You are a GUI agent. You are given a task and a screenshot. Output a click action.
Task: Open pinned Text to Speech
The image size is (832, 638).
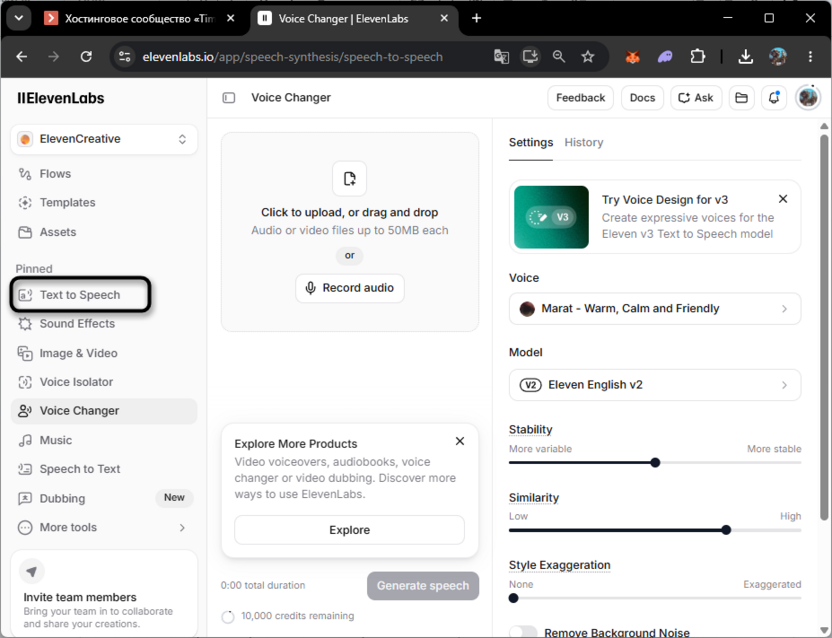[x=81, y=295]
